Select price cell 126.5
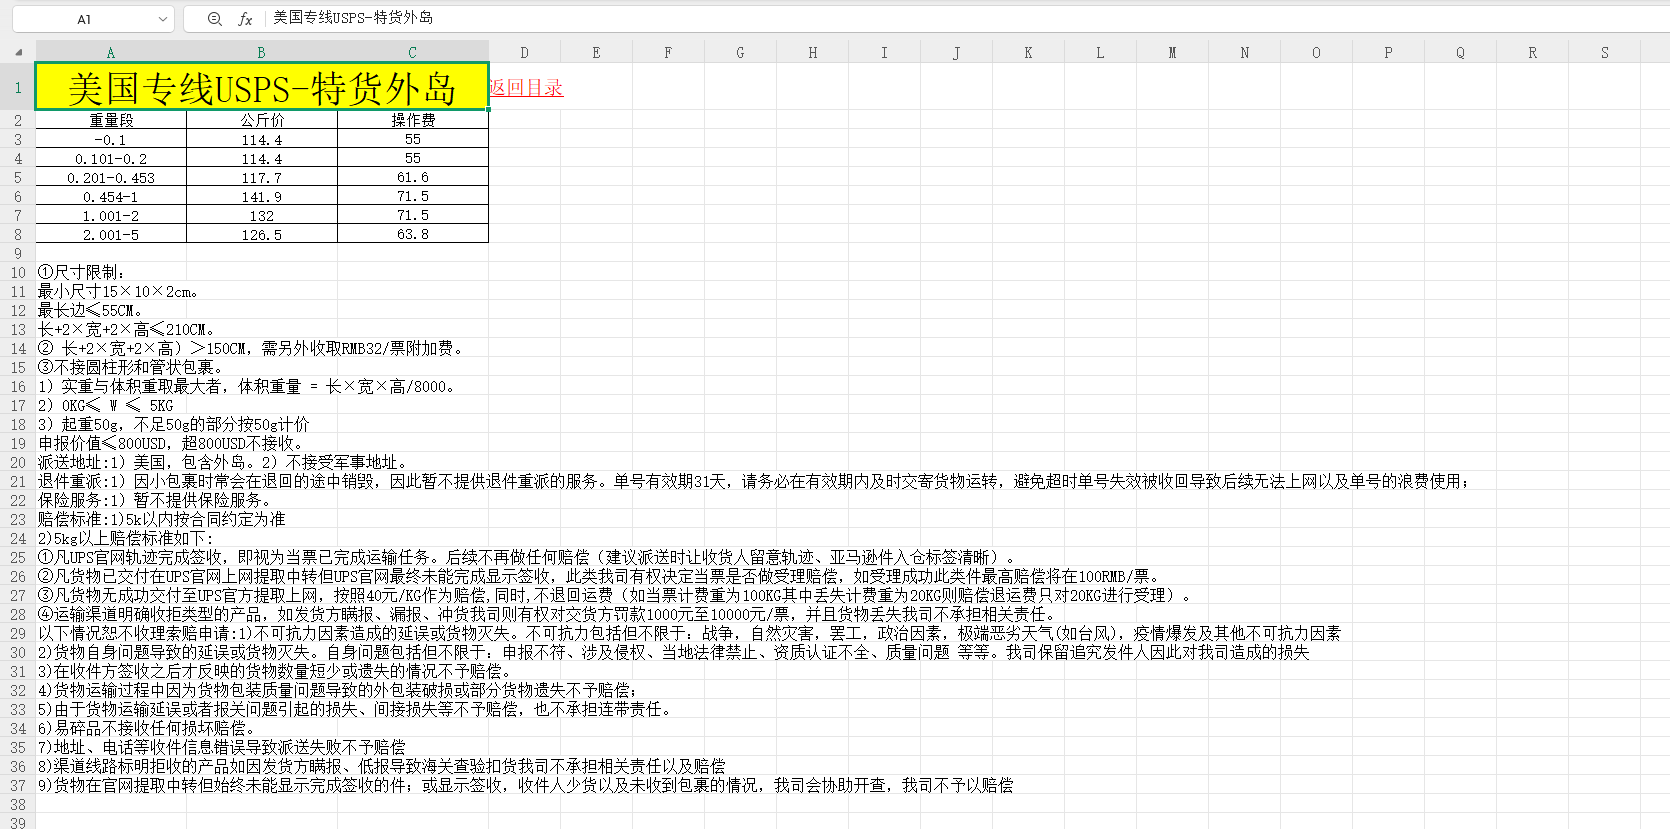The width and height of the screenshot is (1670, 829). pyautogui.click(x=262, y=235)
